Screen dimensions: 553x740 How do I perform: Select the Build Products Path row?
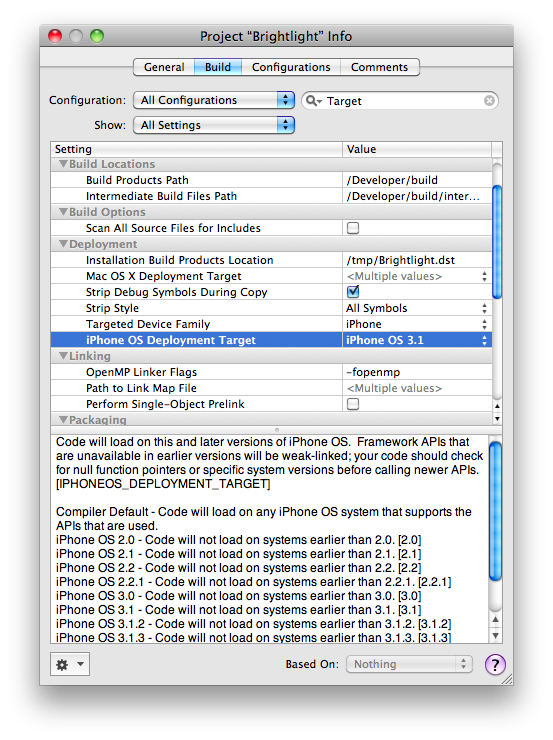point(271,180)
